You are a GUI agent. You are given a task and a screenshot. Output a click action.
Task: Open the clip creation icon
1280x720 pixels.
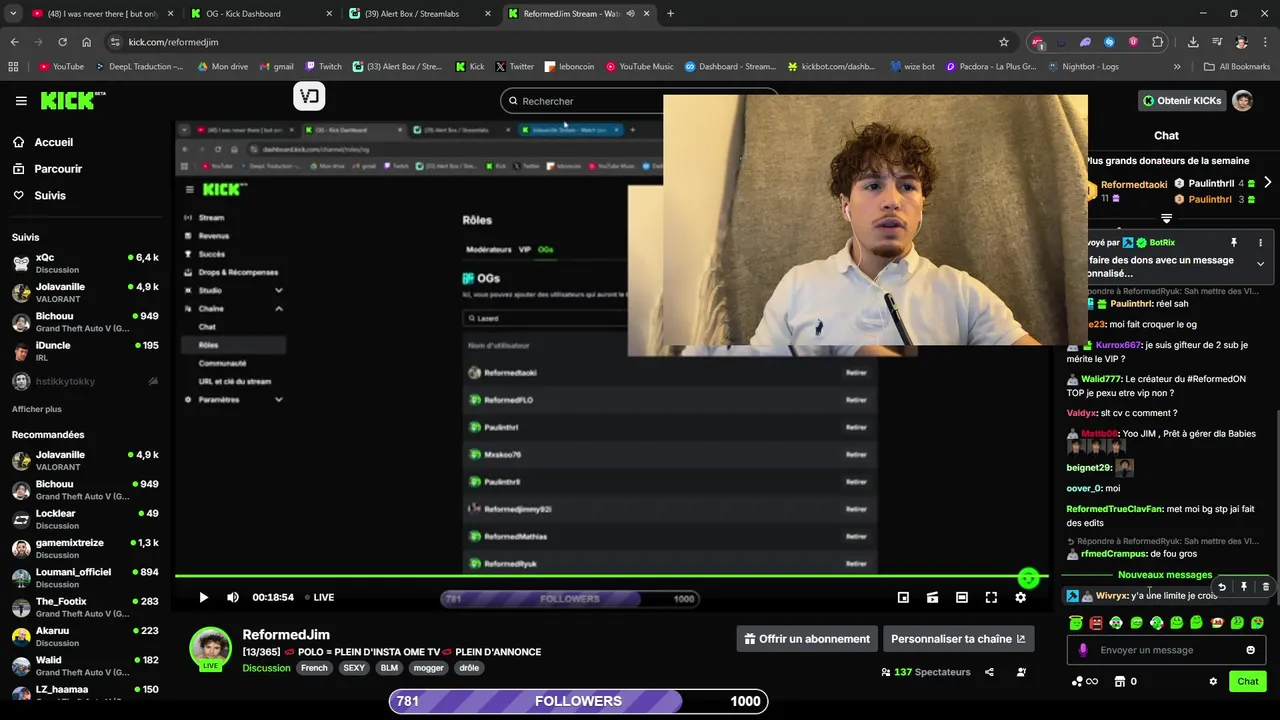pyautogui.click(x=932, y=597)
